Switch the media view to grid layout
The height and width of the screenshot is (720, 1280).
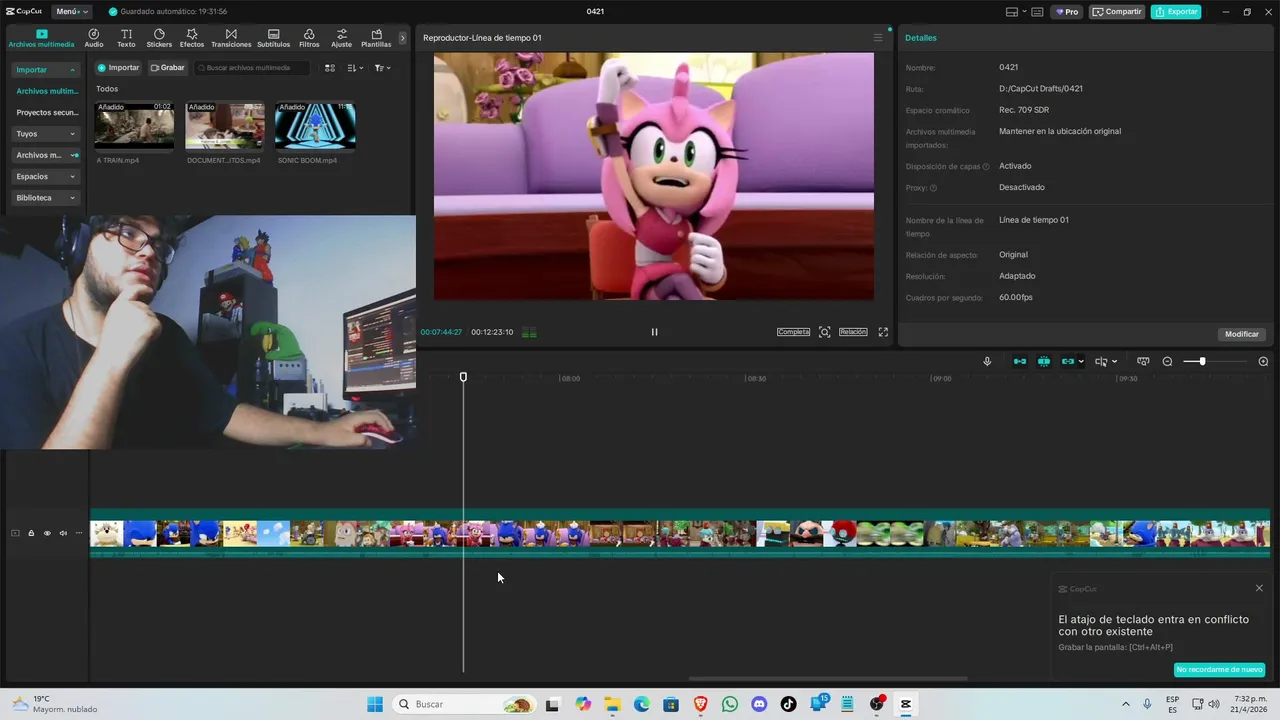click(330, 68)
